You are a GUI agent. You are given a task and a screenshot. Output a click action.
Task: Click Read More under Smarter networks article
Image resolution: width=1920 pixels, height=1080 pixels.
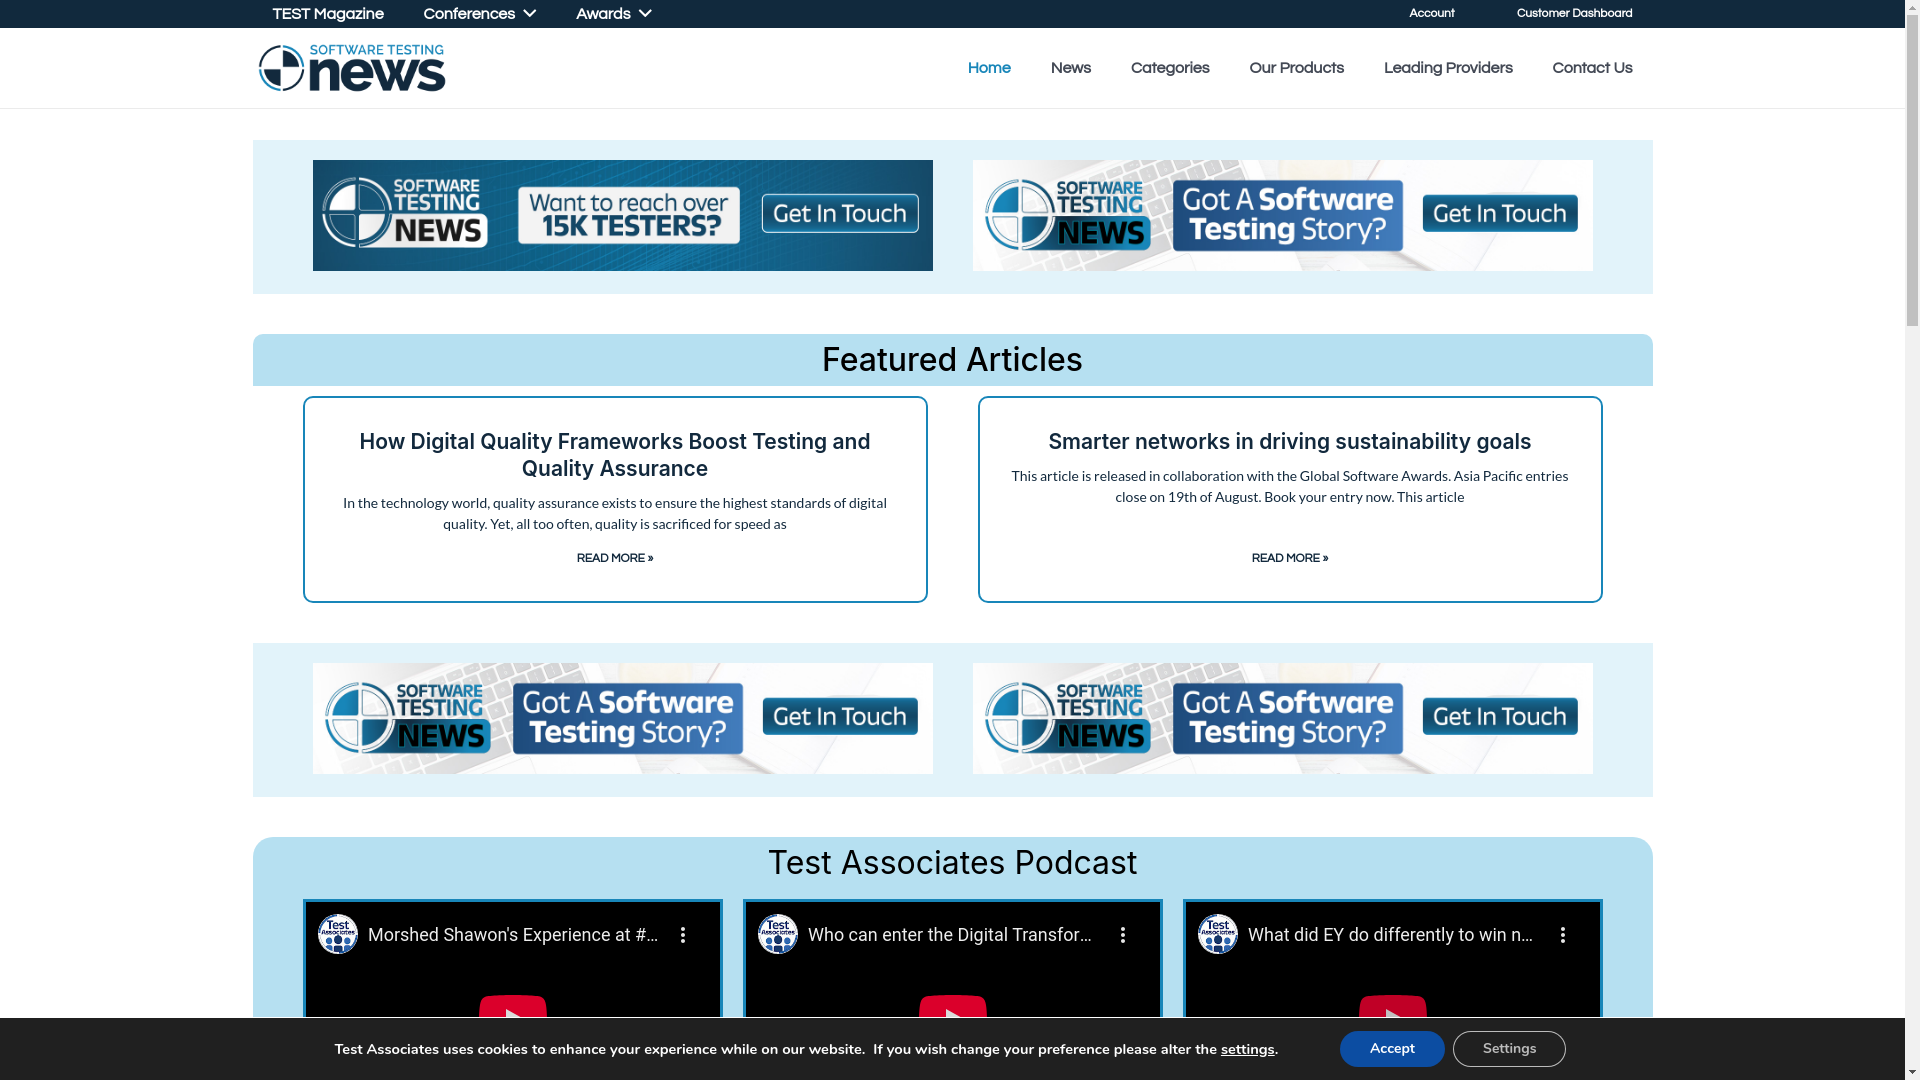coord(1290,558)
